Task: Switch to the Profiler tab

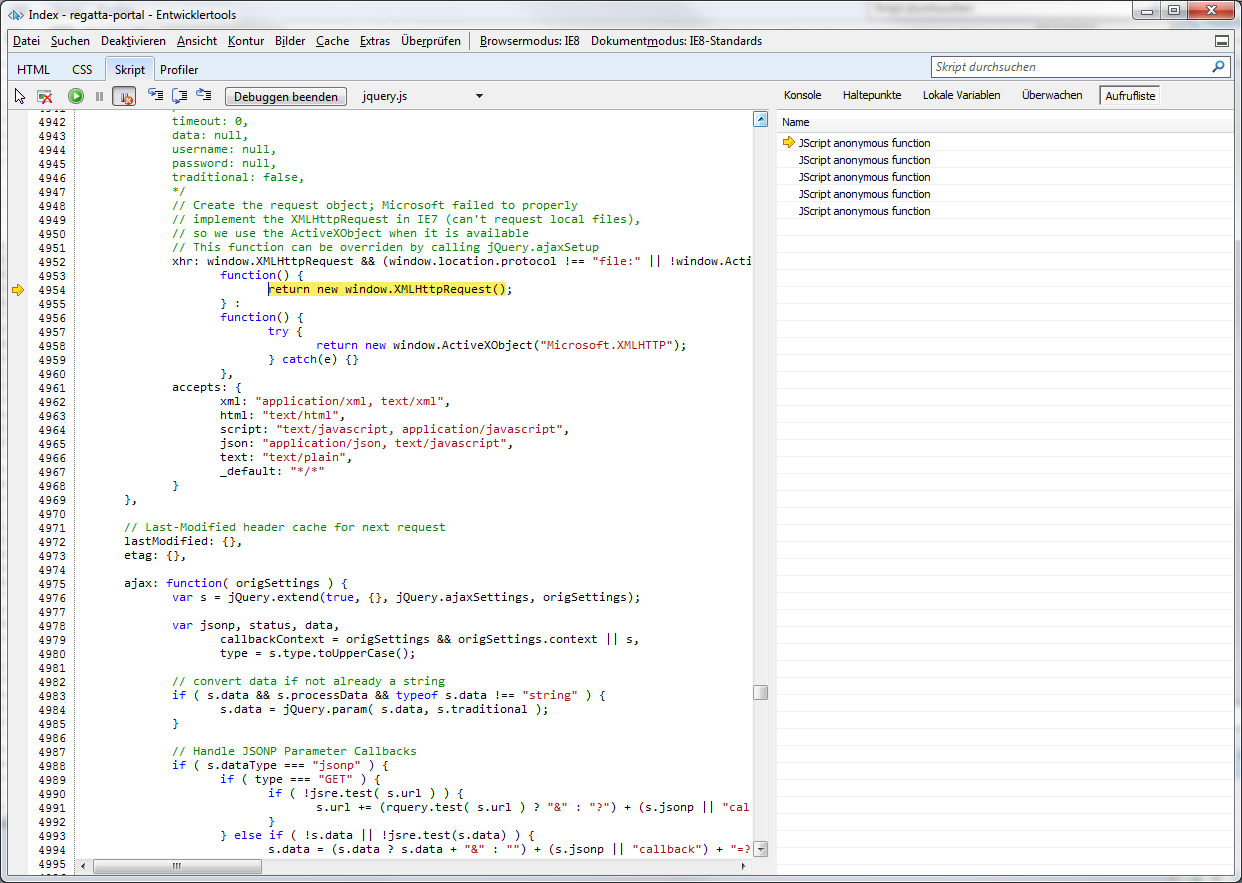Action: point(179,69)
